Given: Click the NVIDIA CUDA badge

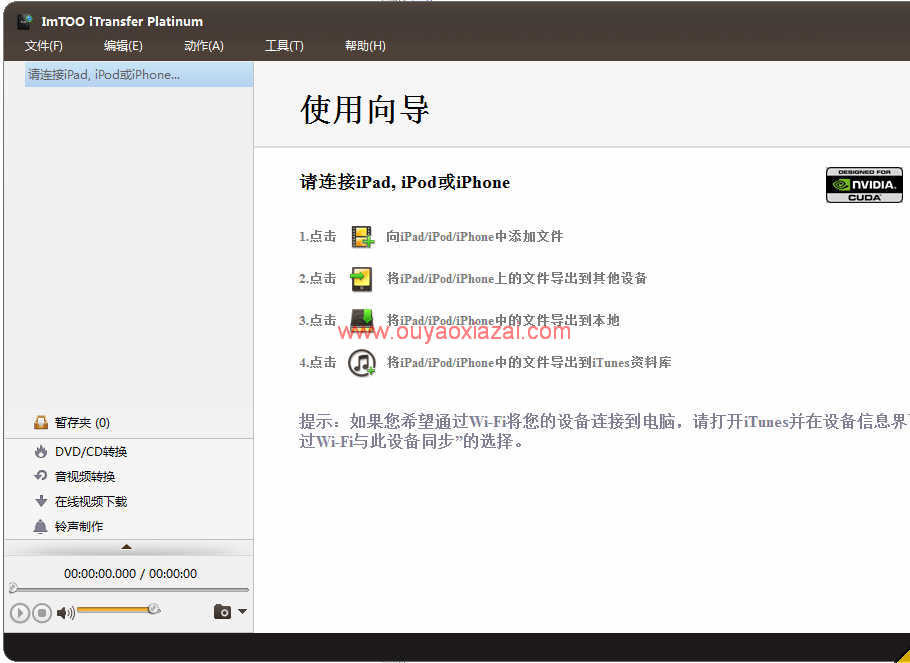Looking at the screenshot, I should click(864, 185).
